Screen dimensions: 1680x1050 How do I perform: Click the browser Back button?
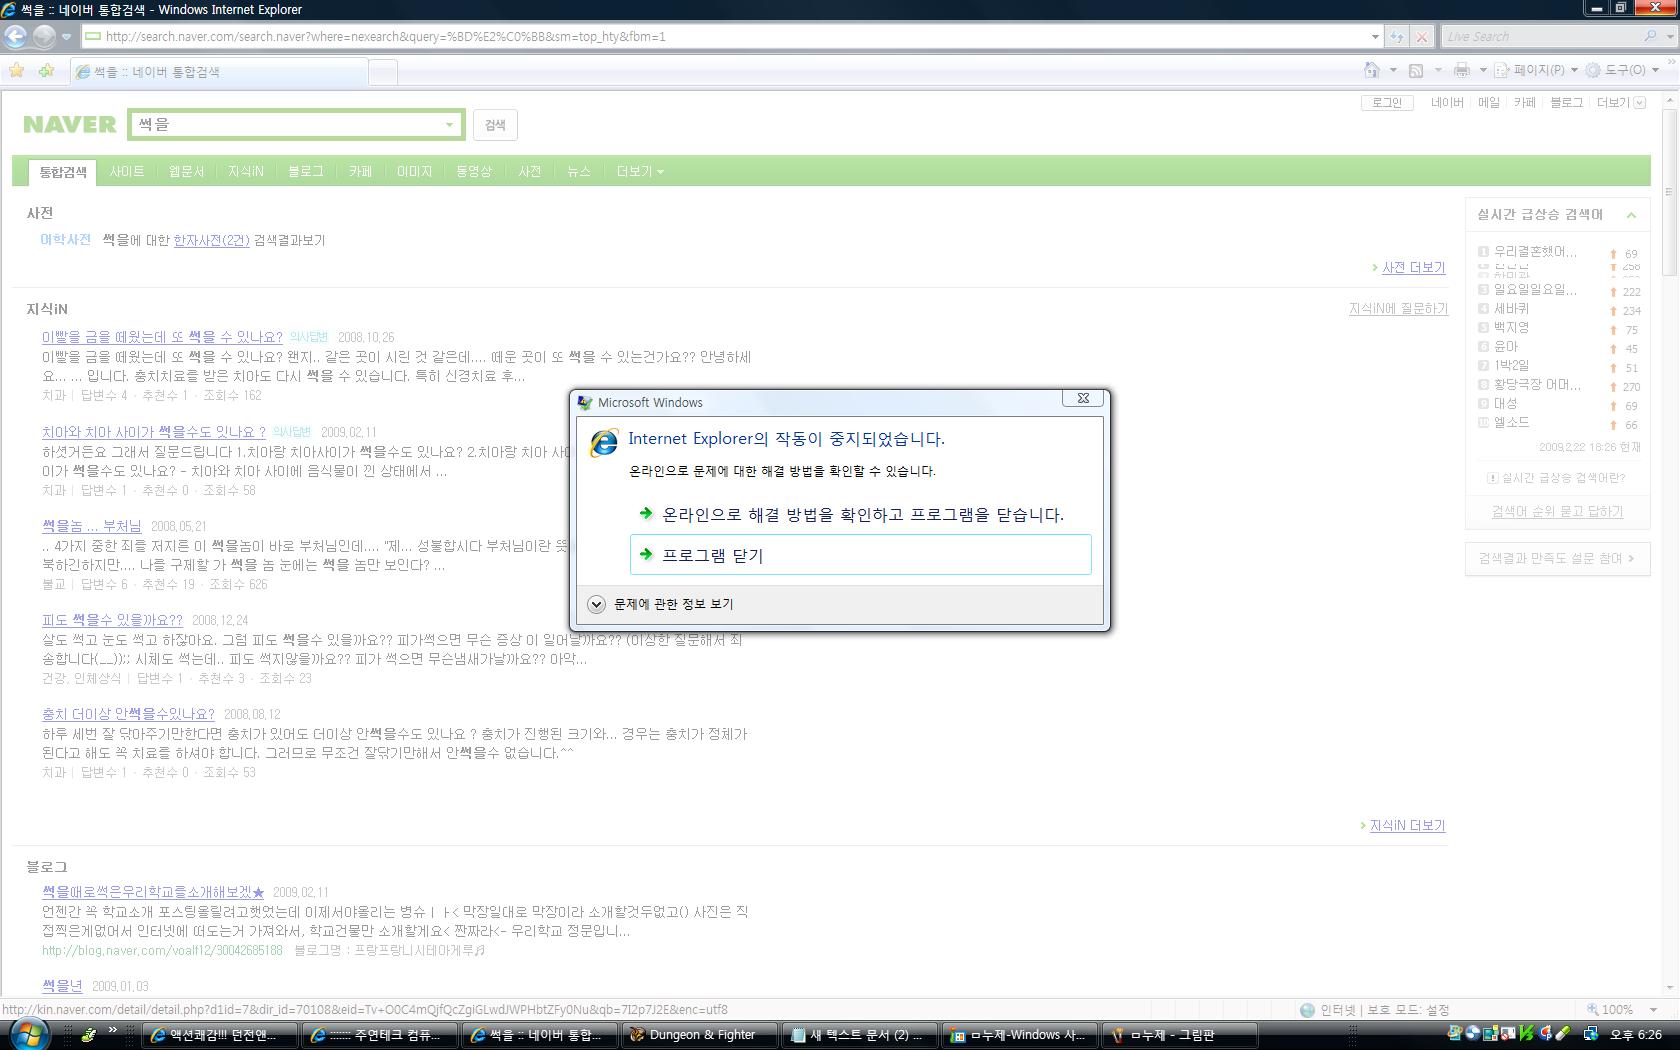[16, 36]
